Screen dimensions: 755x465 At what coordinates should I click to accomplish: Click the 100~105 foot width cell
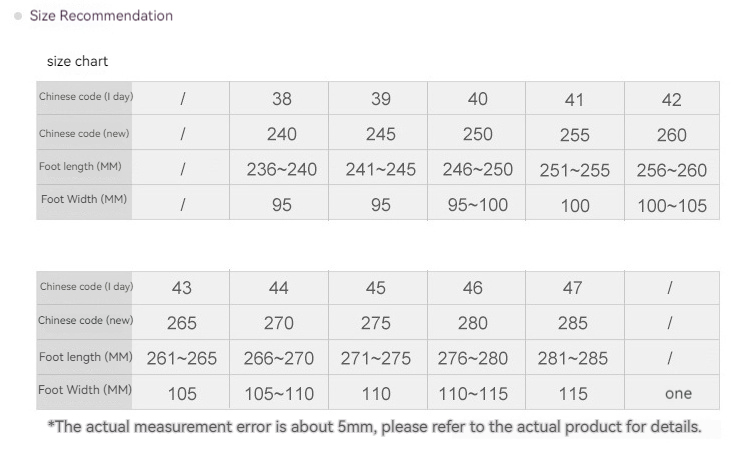point(671,206)
